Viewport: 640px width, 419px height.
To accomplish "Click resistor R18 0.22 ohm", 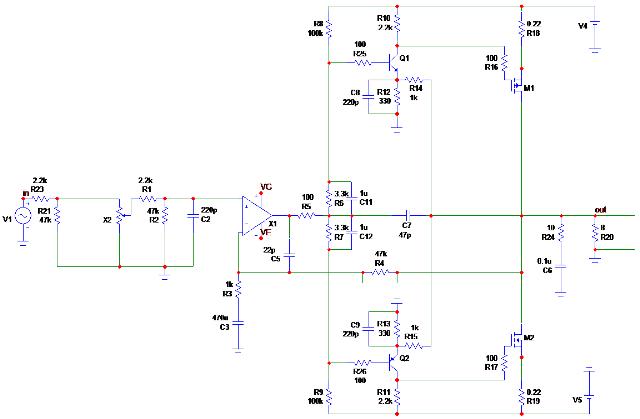I will [x=521, y=29].
